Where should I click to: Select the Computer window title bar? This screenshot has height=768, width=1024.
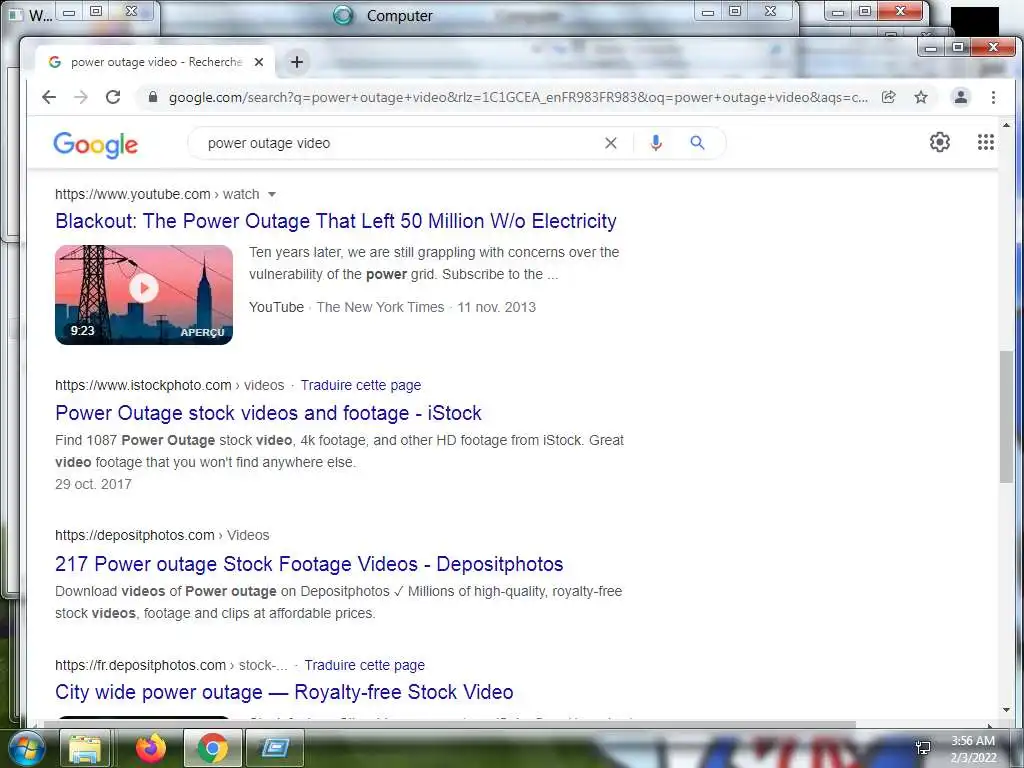pos(398,16)
